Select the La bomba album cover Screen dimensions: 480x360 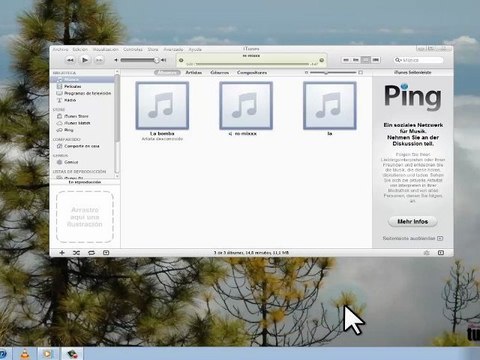click(162, 106)
